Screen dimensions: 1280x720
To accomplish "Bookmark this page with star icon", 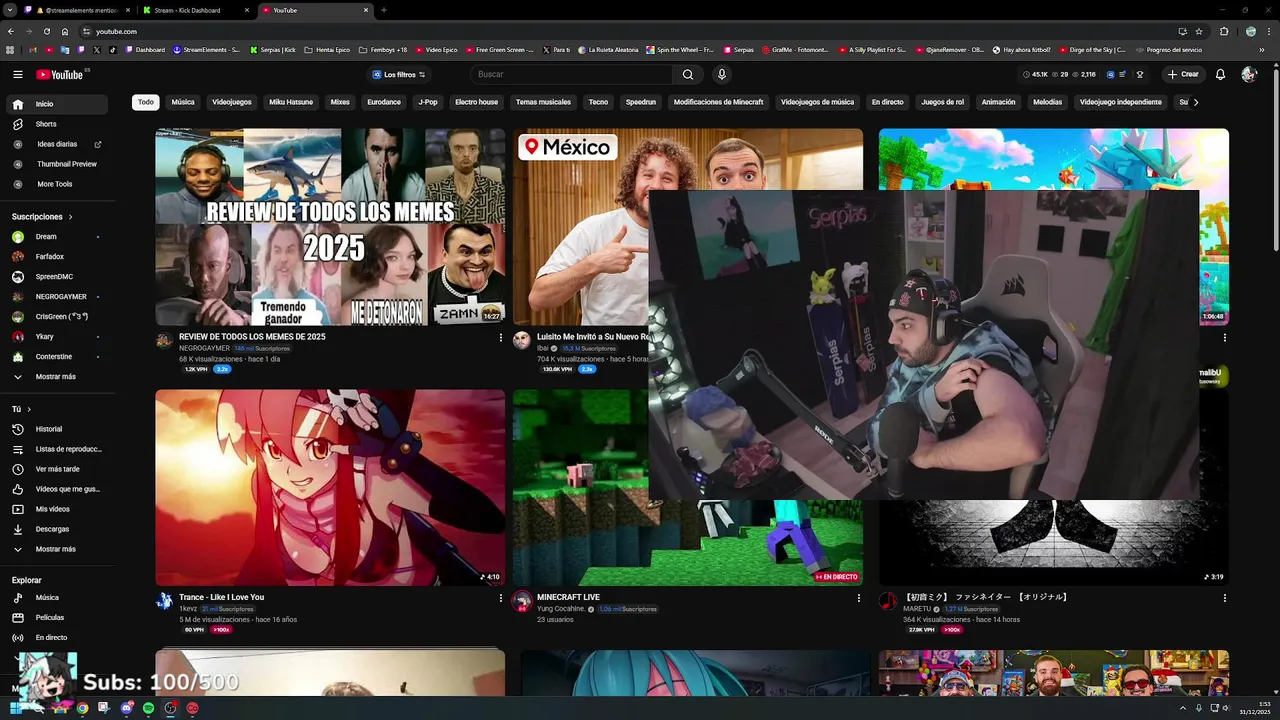I will tap(1199, 31).
